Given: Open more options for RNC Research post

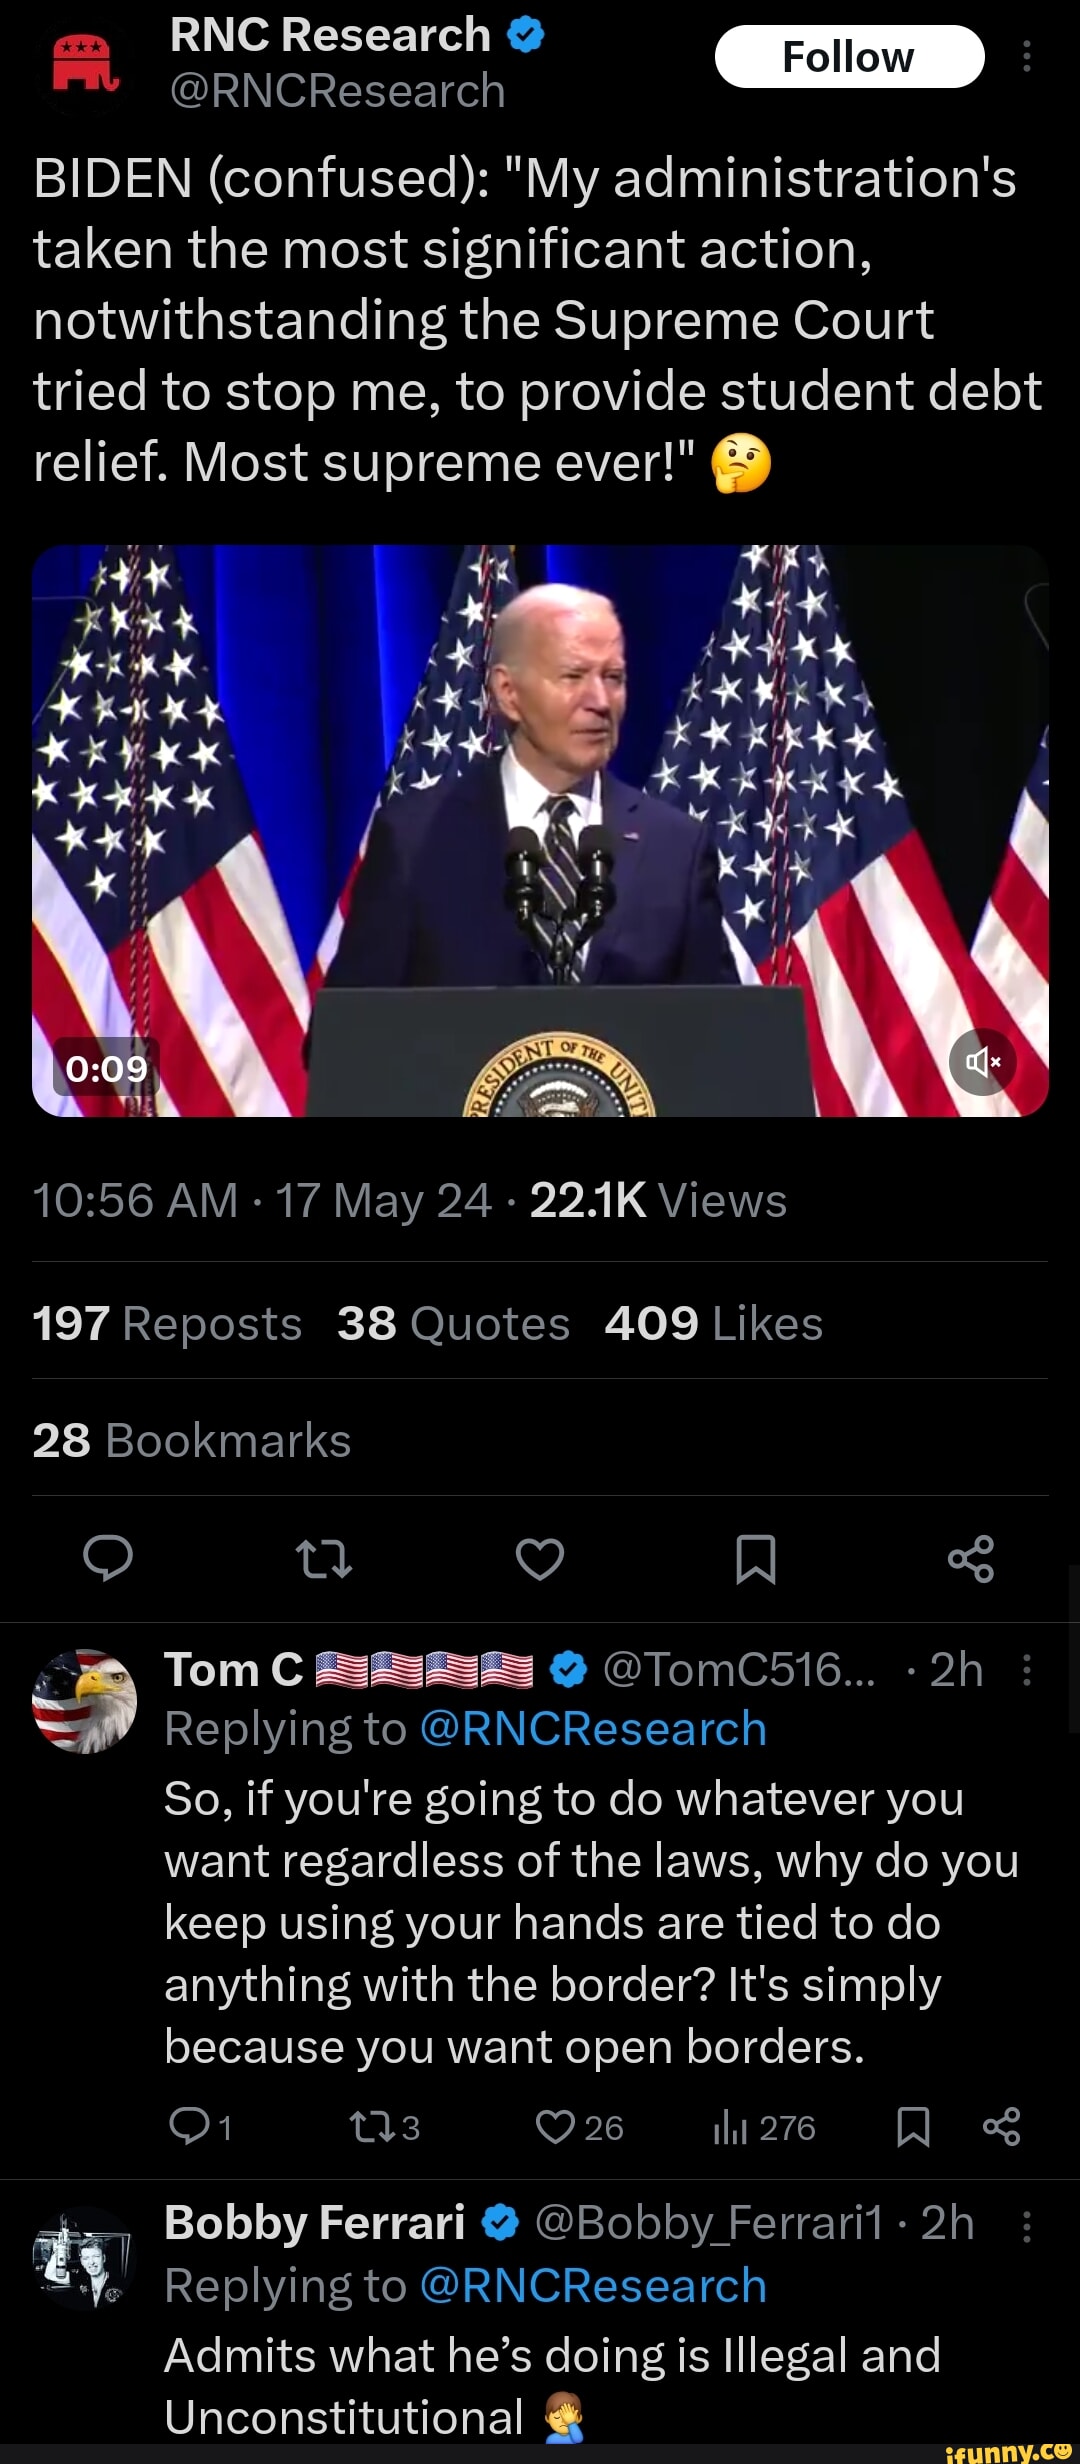Looking at the screenshot, I should click(x=1027, y=57).
